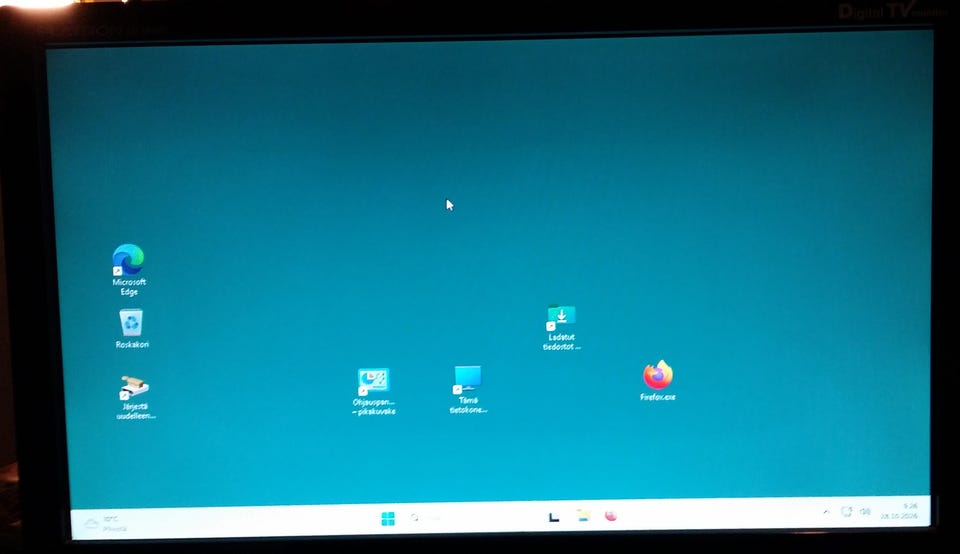
Task: Launch Firefox from the taskbar
Action: pos(610,515)
